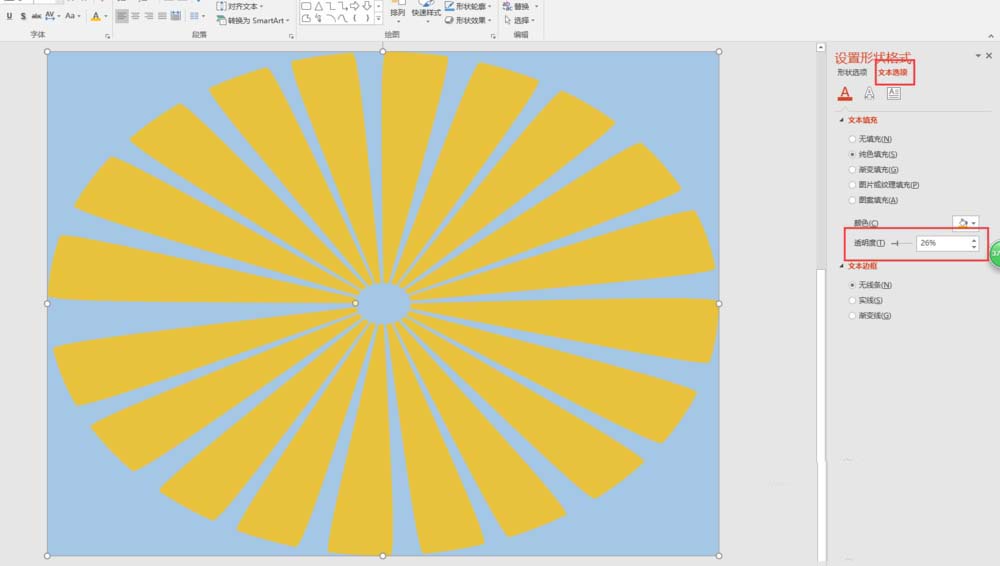Align text left in paragraph group
This screenshot has width=1000, height=566.
(122, 16)
